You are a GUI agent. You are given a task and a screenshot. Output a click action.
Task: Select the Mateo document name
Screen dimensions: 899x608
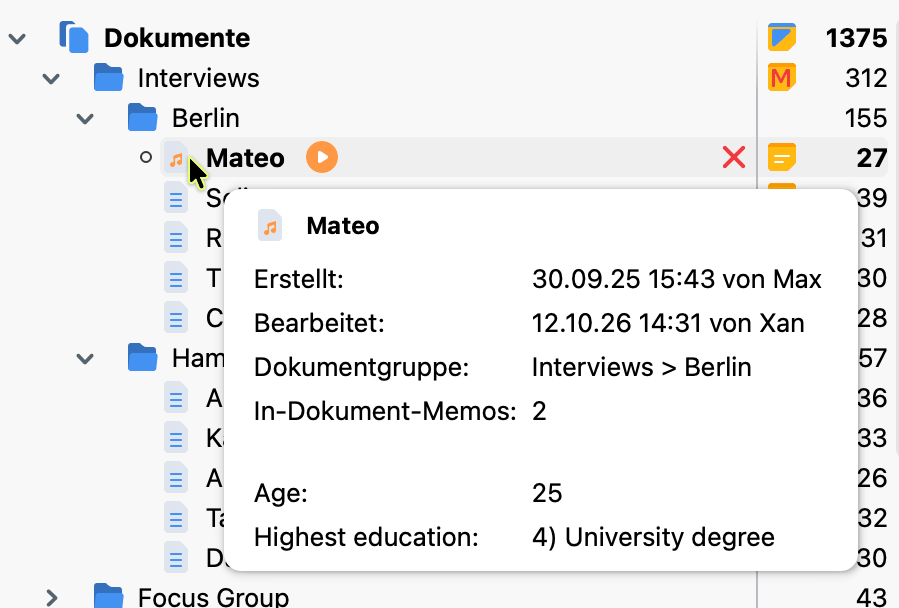245,158
